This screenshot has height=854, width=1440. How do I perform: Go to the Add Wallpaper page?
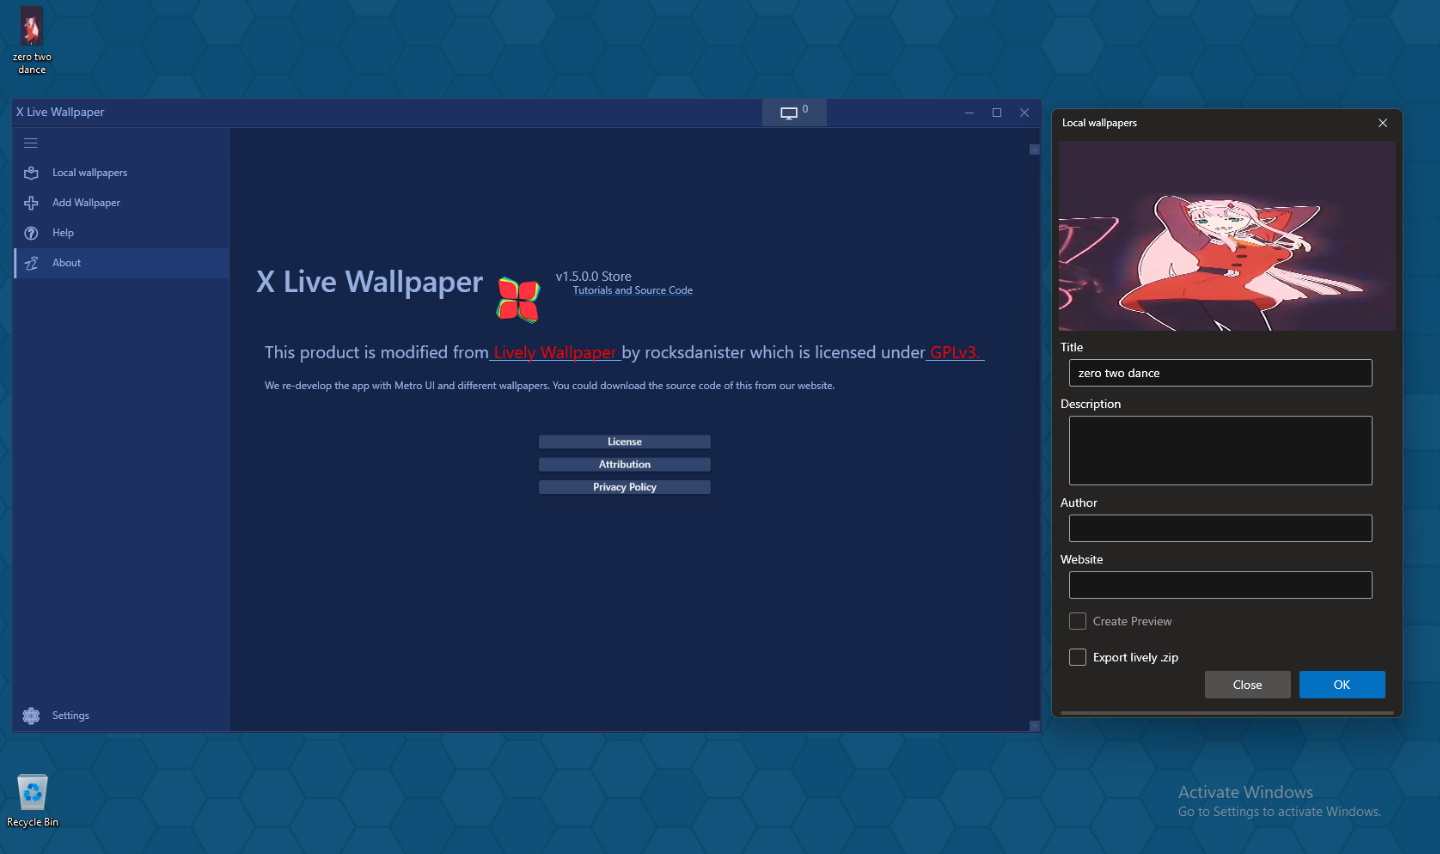[x=121, y=203]
